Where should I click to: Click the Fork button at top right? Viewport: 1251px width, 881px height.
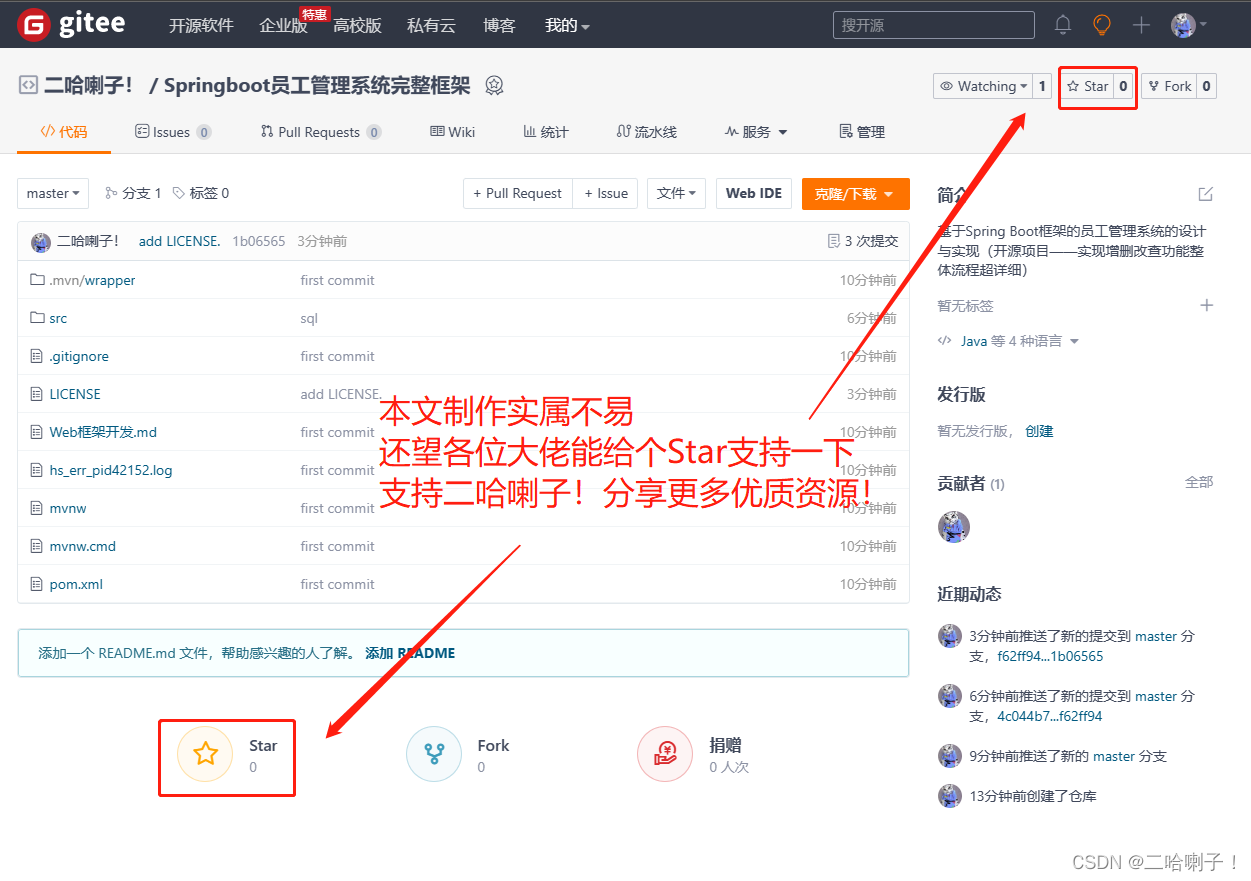pos(1170,86)
